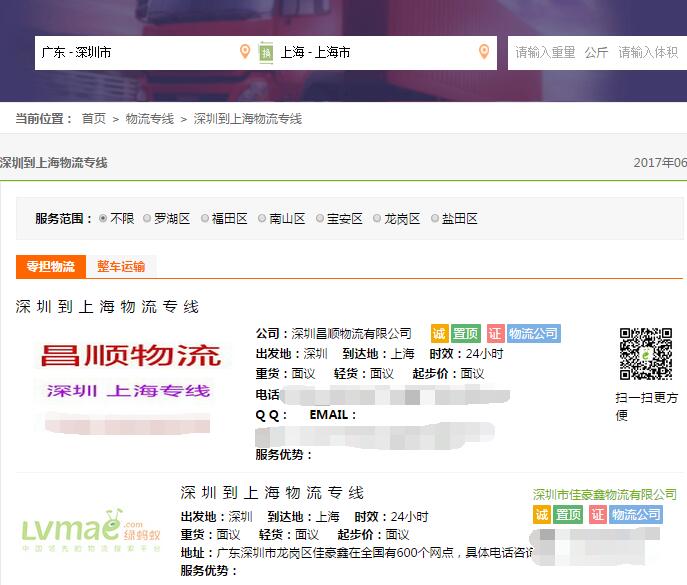Viewport: 687px width, 585px height.
Task: Select the 宝安区 radio button
Action: [x=319, y=218]
